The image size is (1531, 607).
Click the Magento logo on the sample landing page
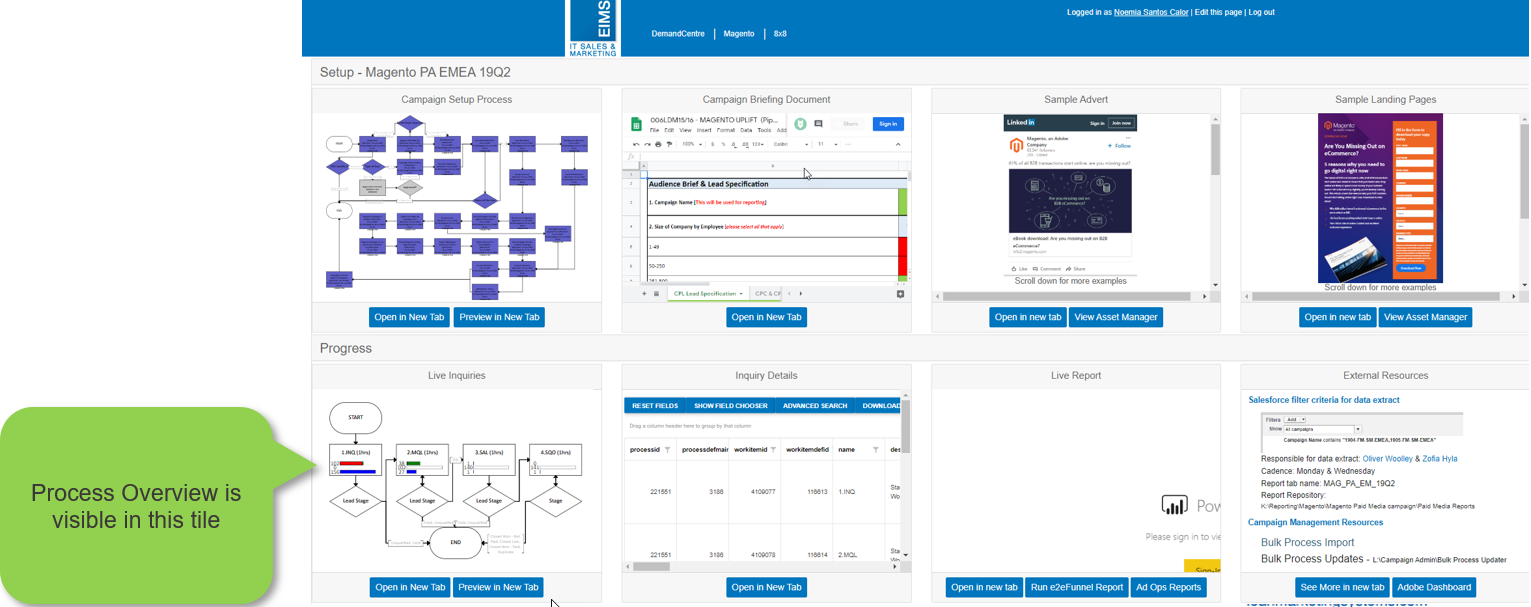[x=1337, y=126]
